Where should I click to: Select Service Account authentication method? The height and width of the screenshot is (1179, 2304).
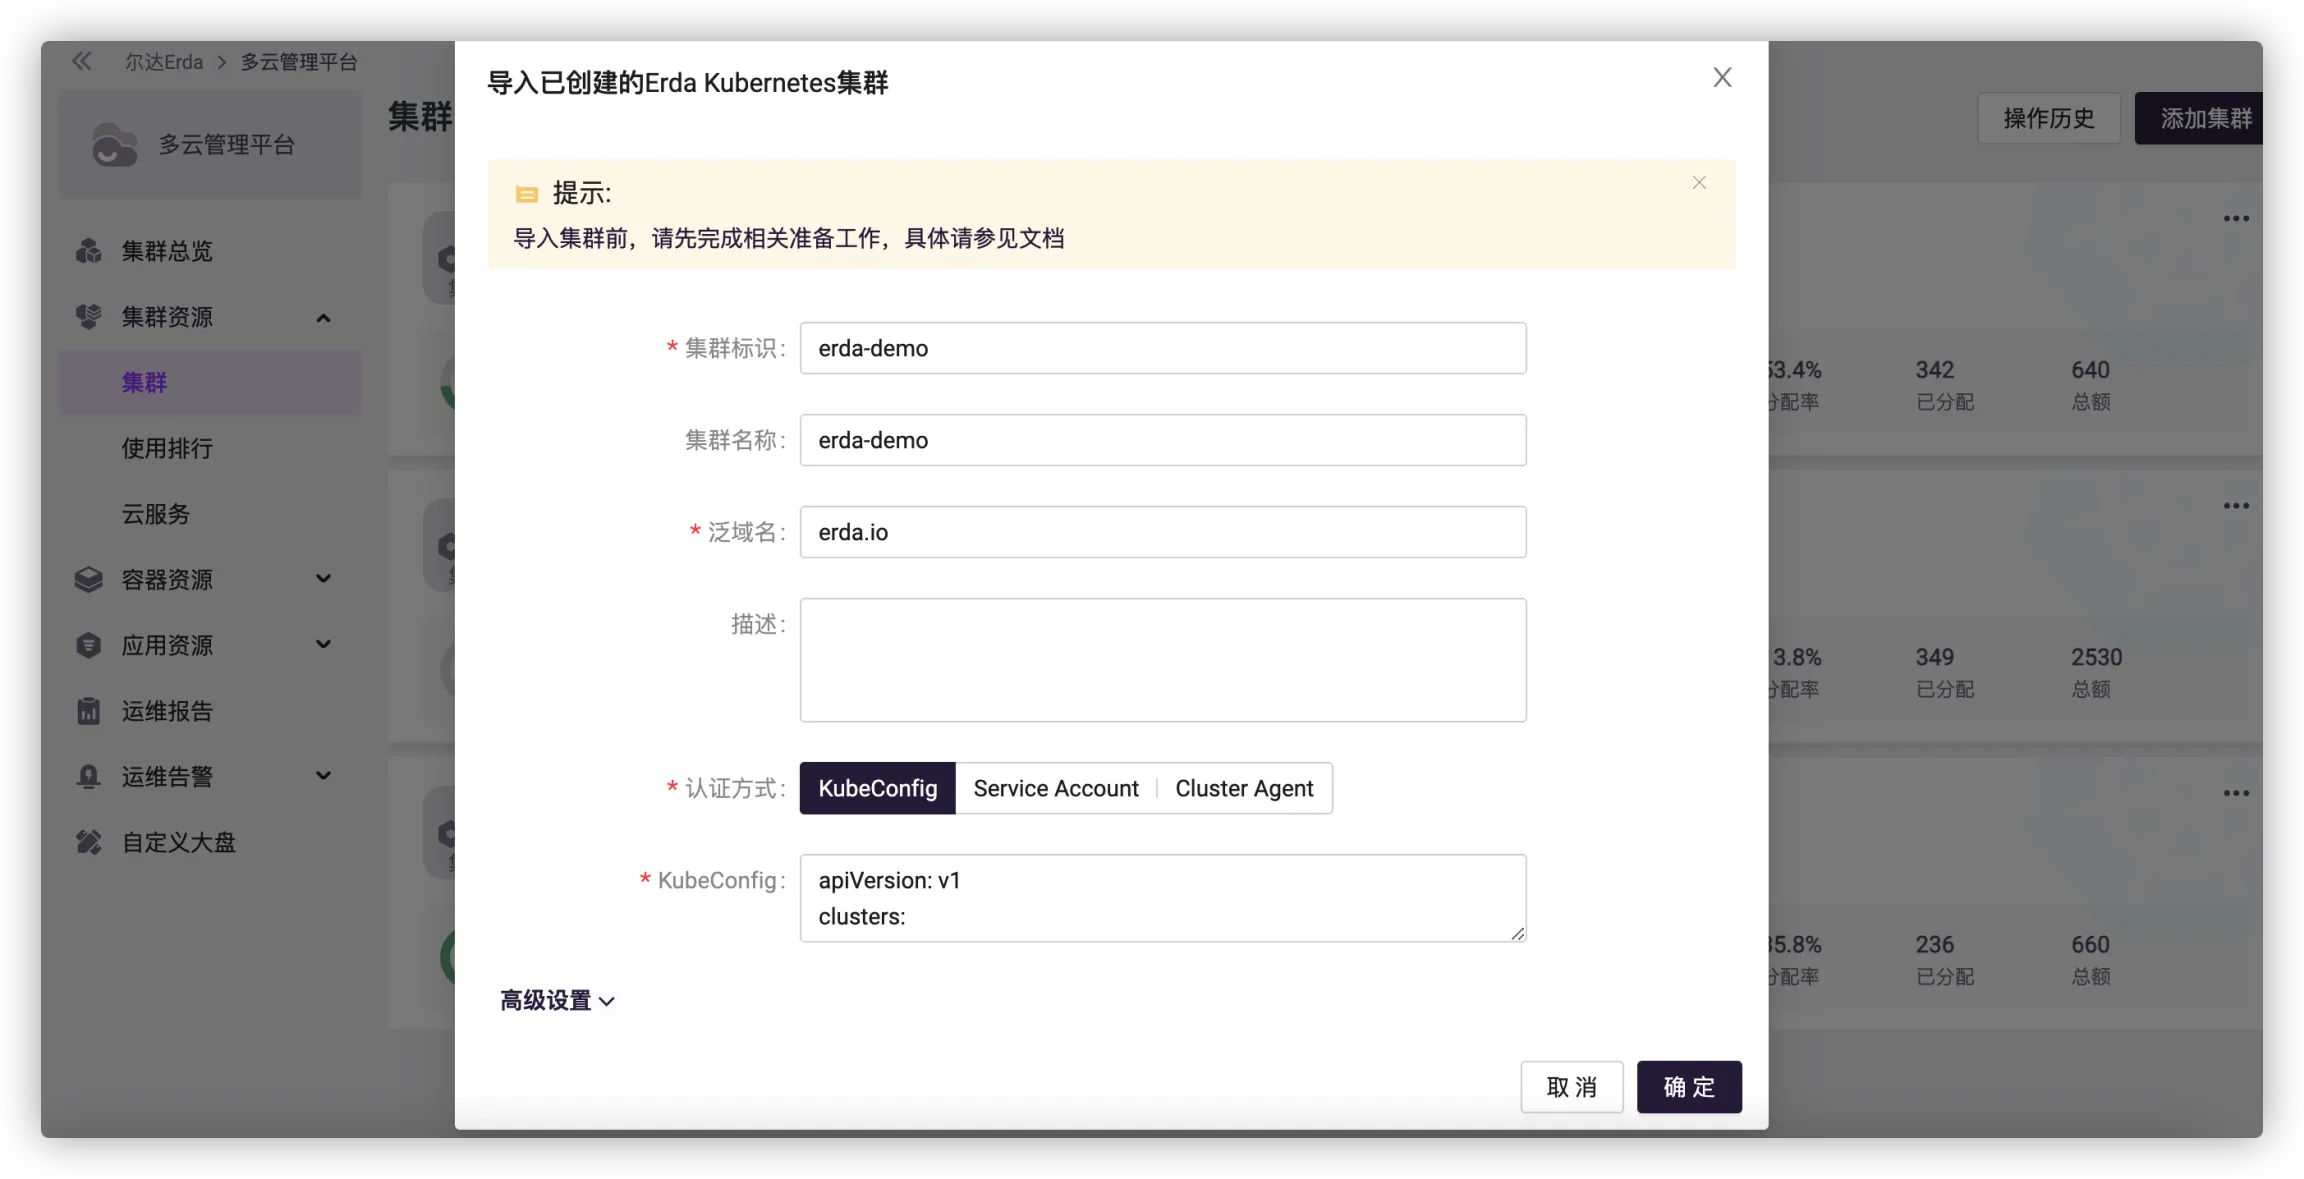pos(1055,788)
